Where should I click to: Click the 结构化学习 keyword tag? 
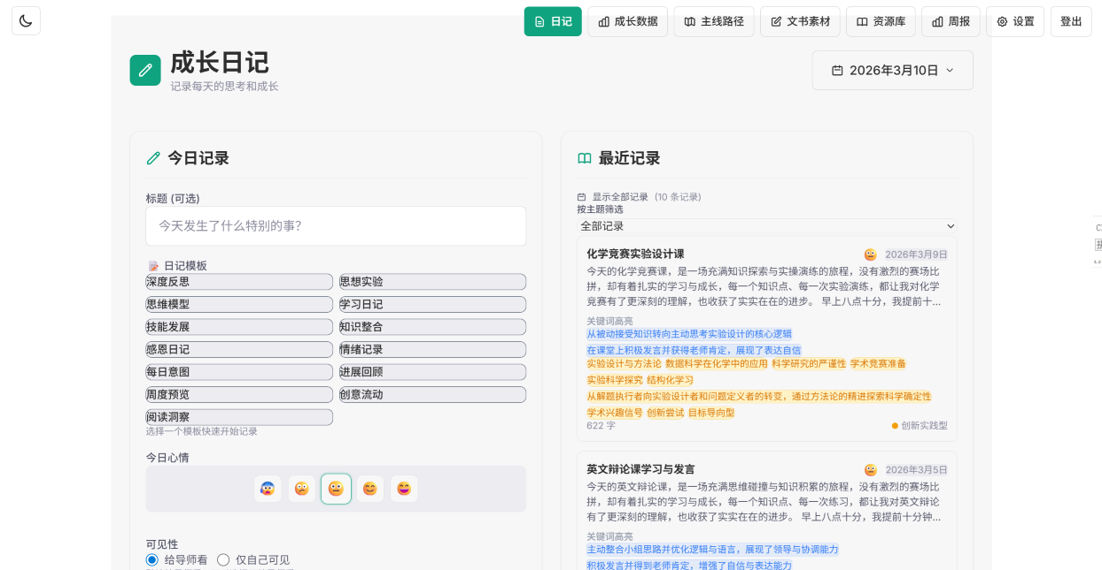670,380
